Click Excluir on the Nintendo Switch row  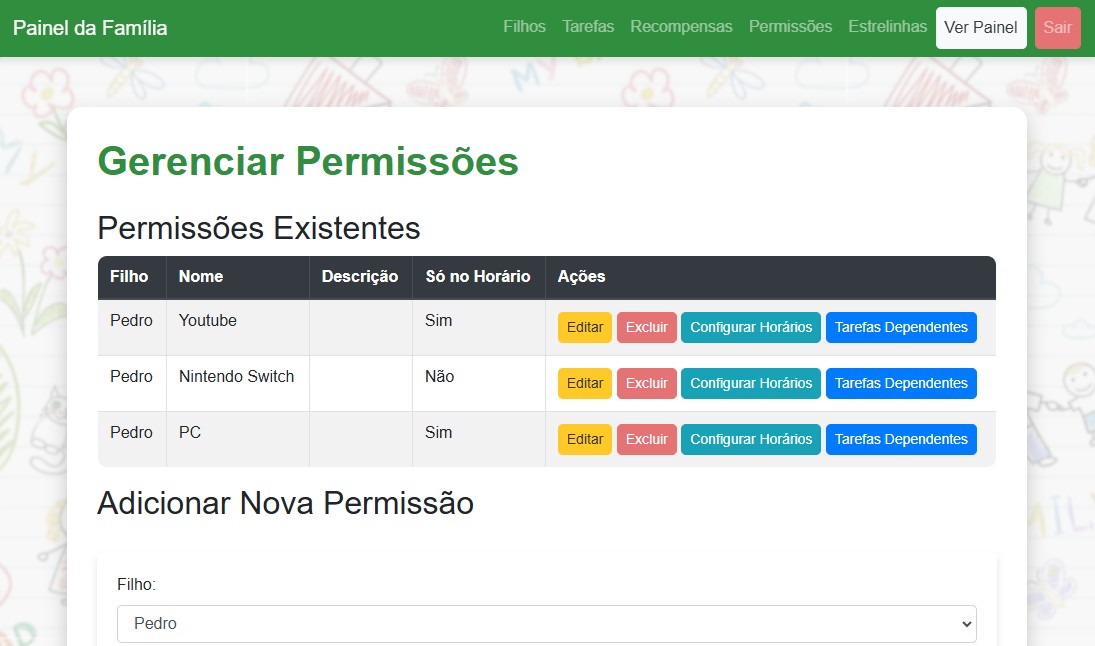click(647, 383)
